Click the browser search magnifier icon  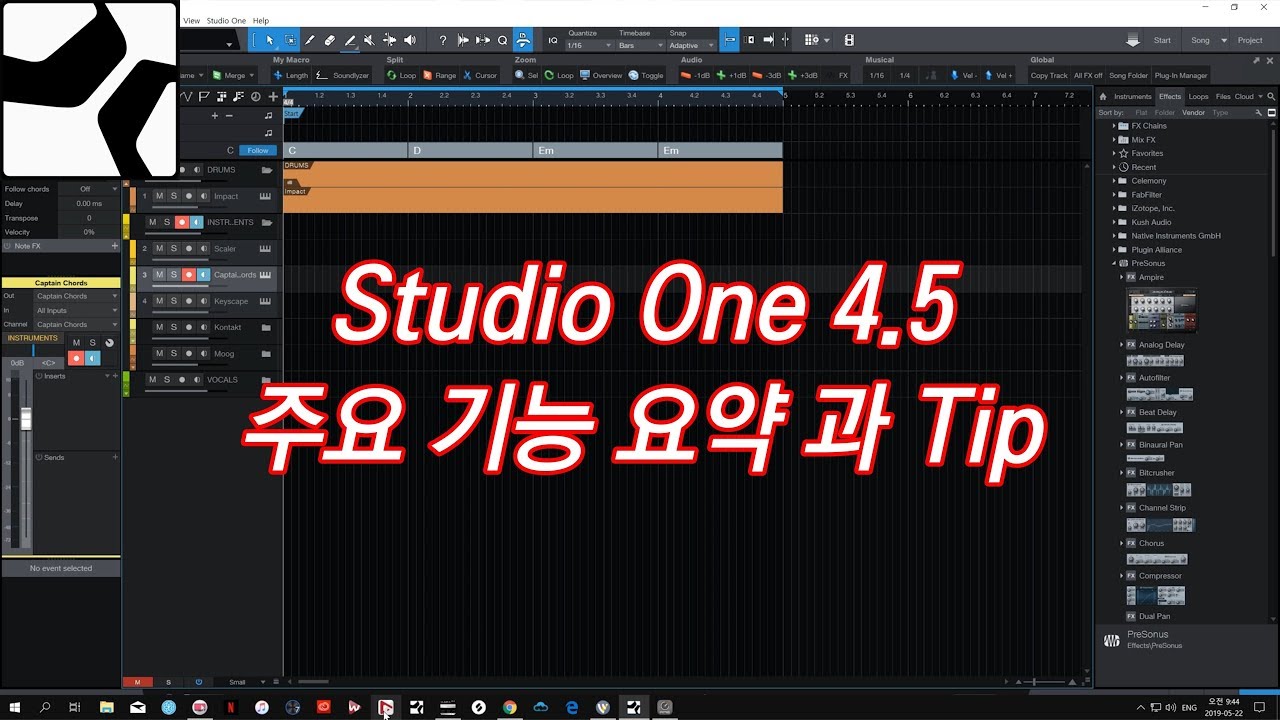pyautogui.click(x=1271, y=97)
